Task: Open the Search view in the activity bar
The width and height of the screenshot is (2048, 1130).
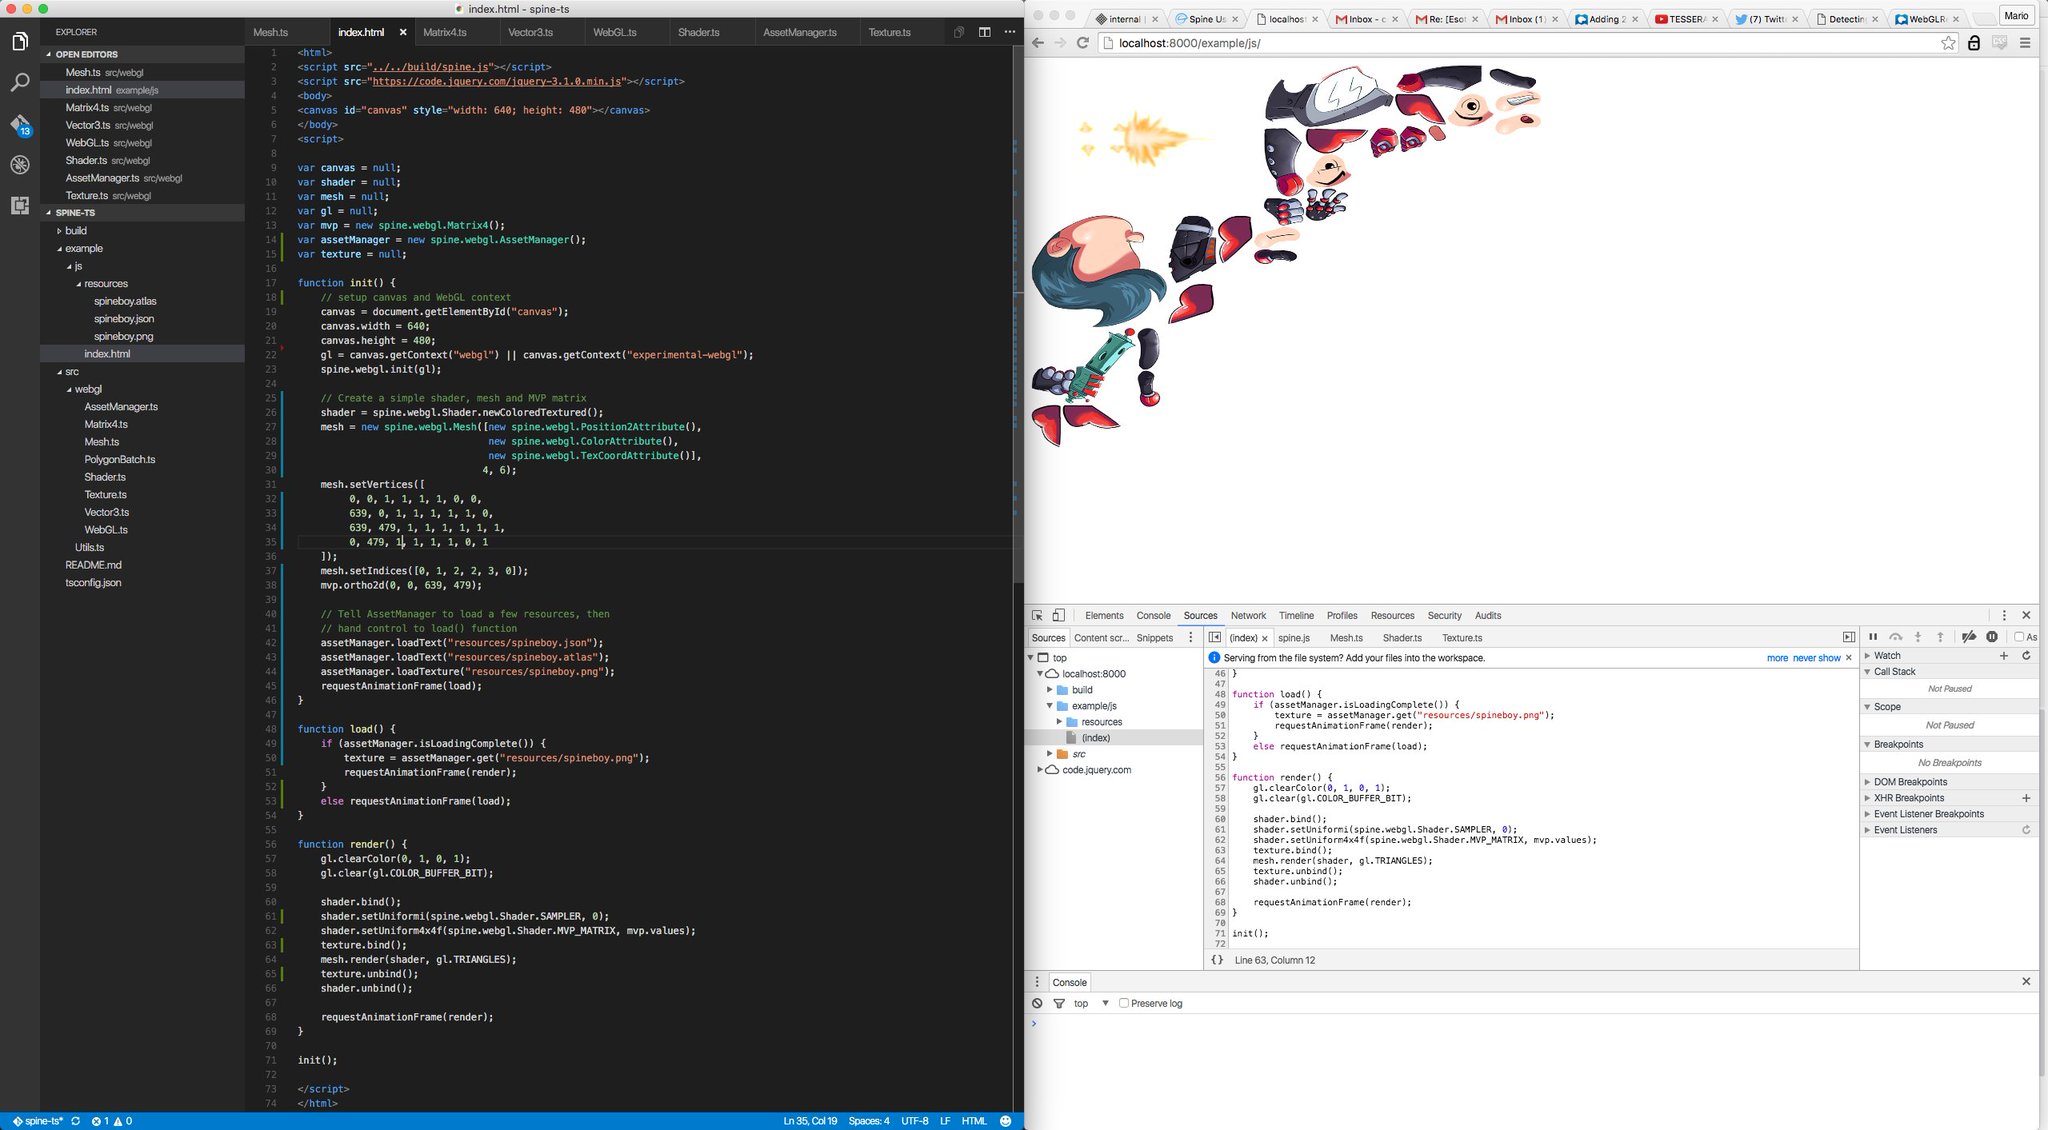Action: click(x=20, y=83)
